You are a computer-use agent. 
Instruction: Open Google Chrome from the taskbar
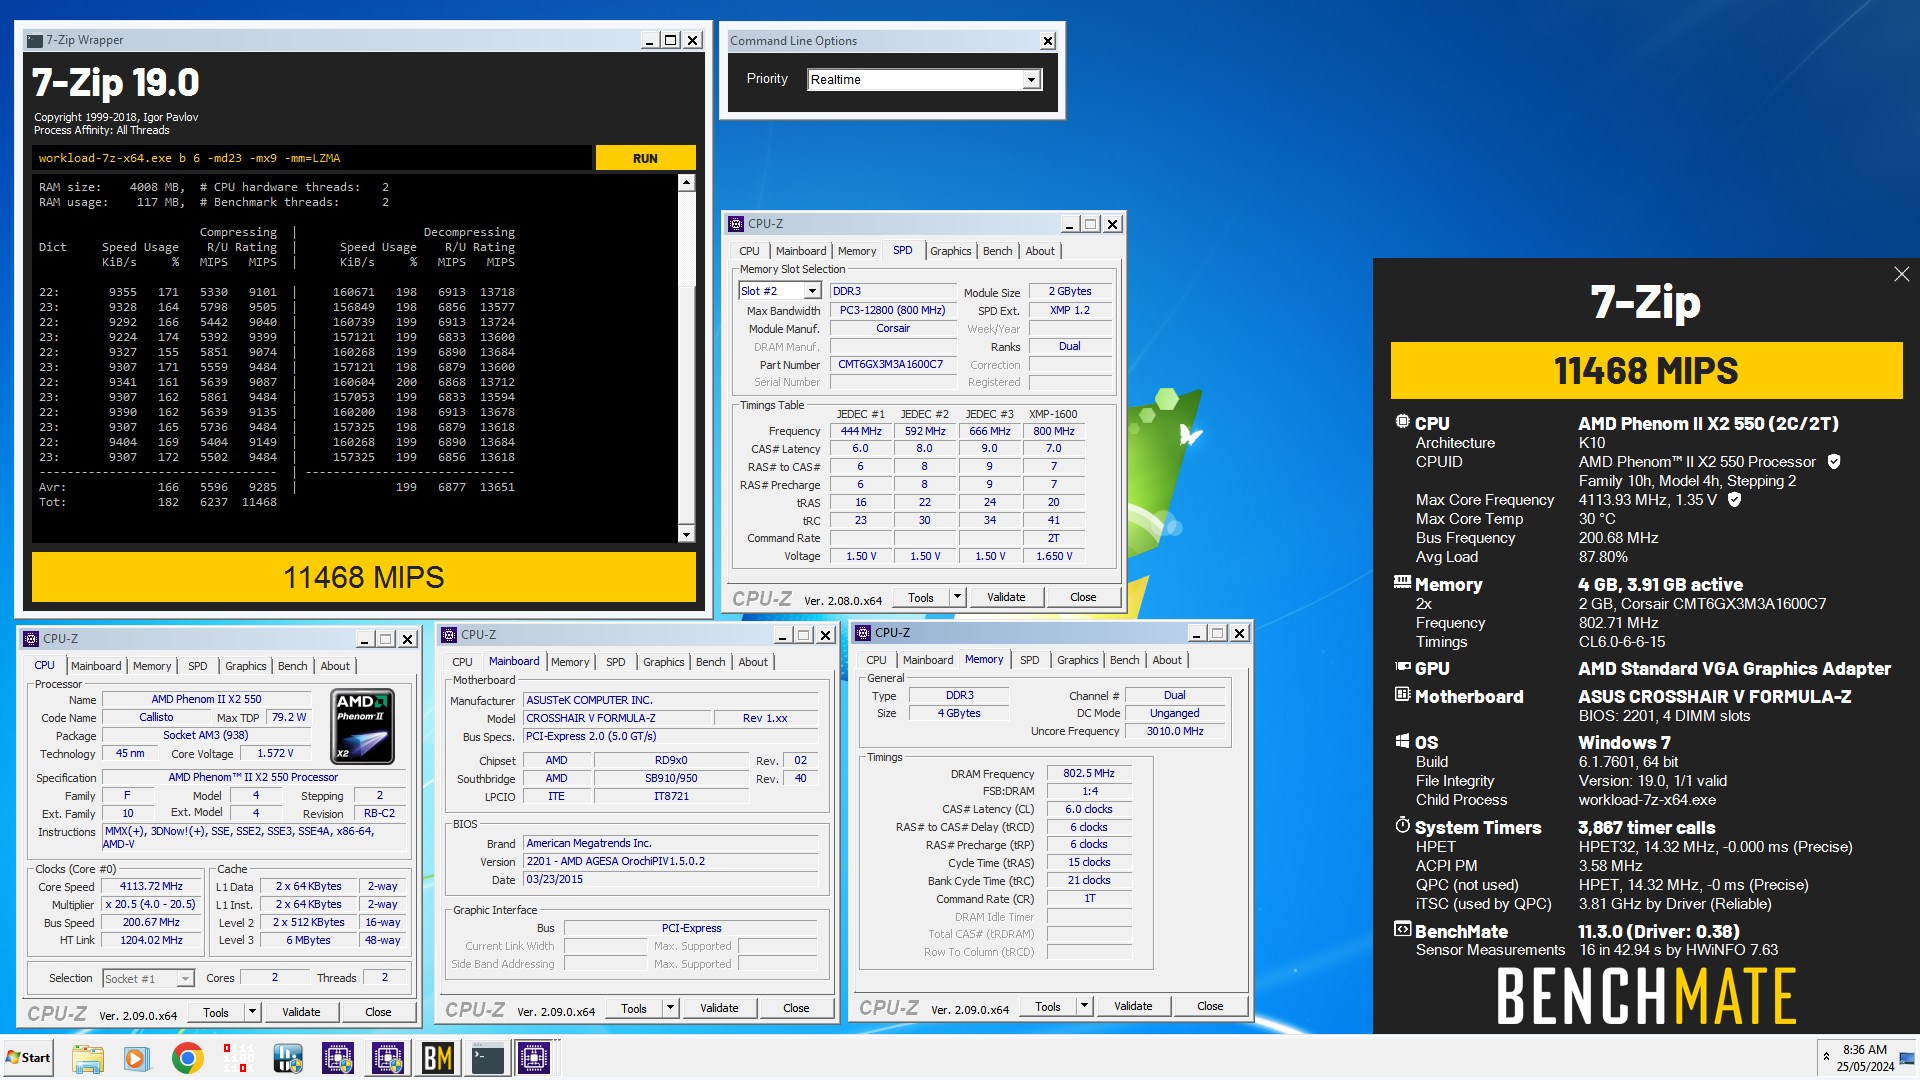(x=187, y=1057)
